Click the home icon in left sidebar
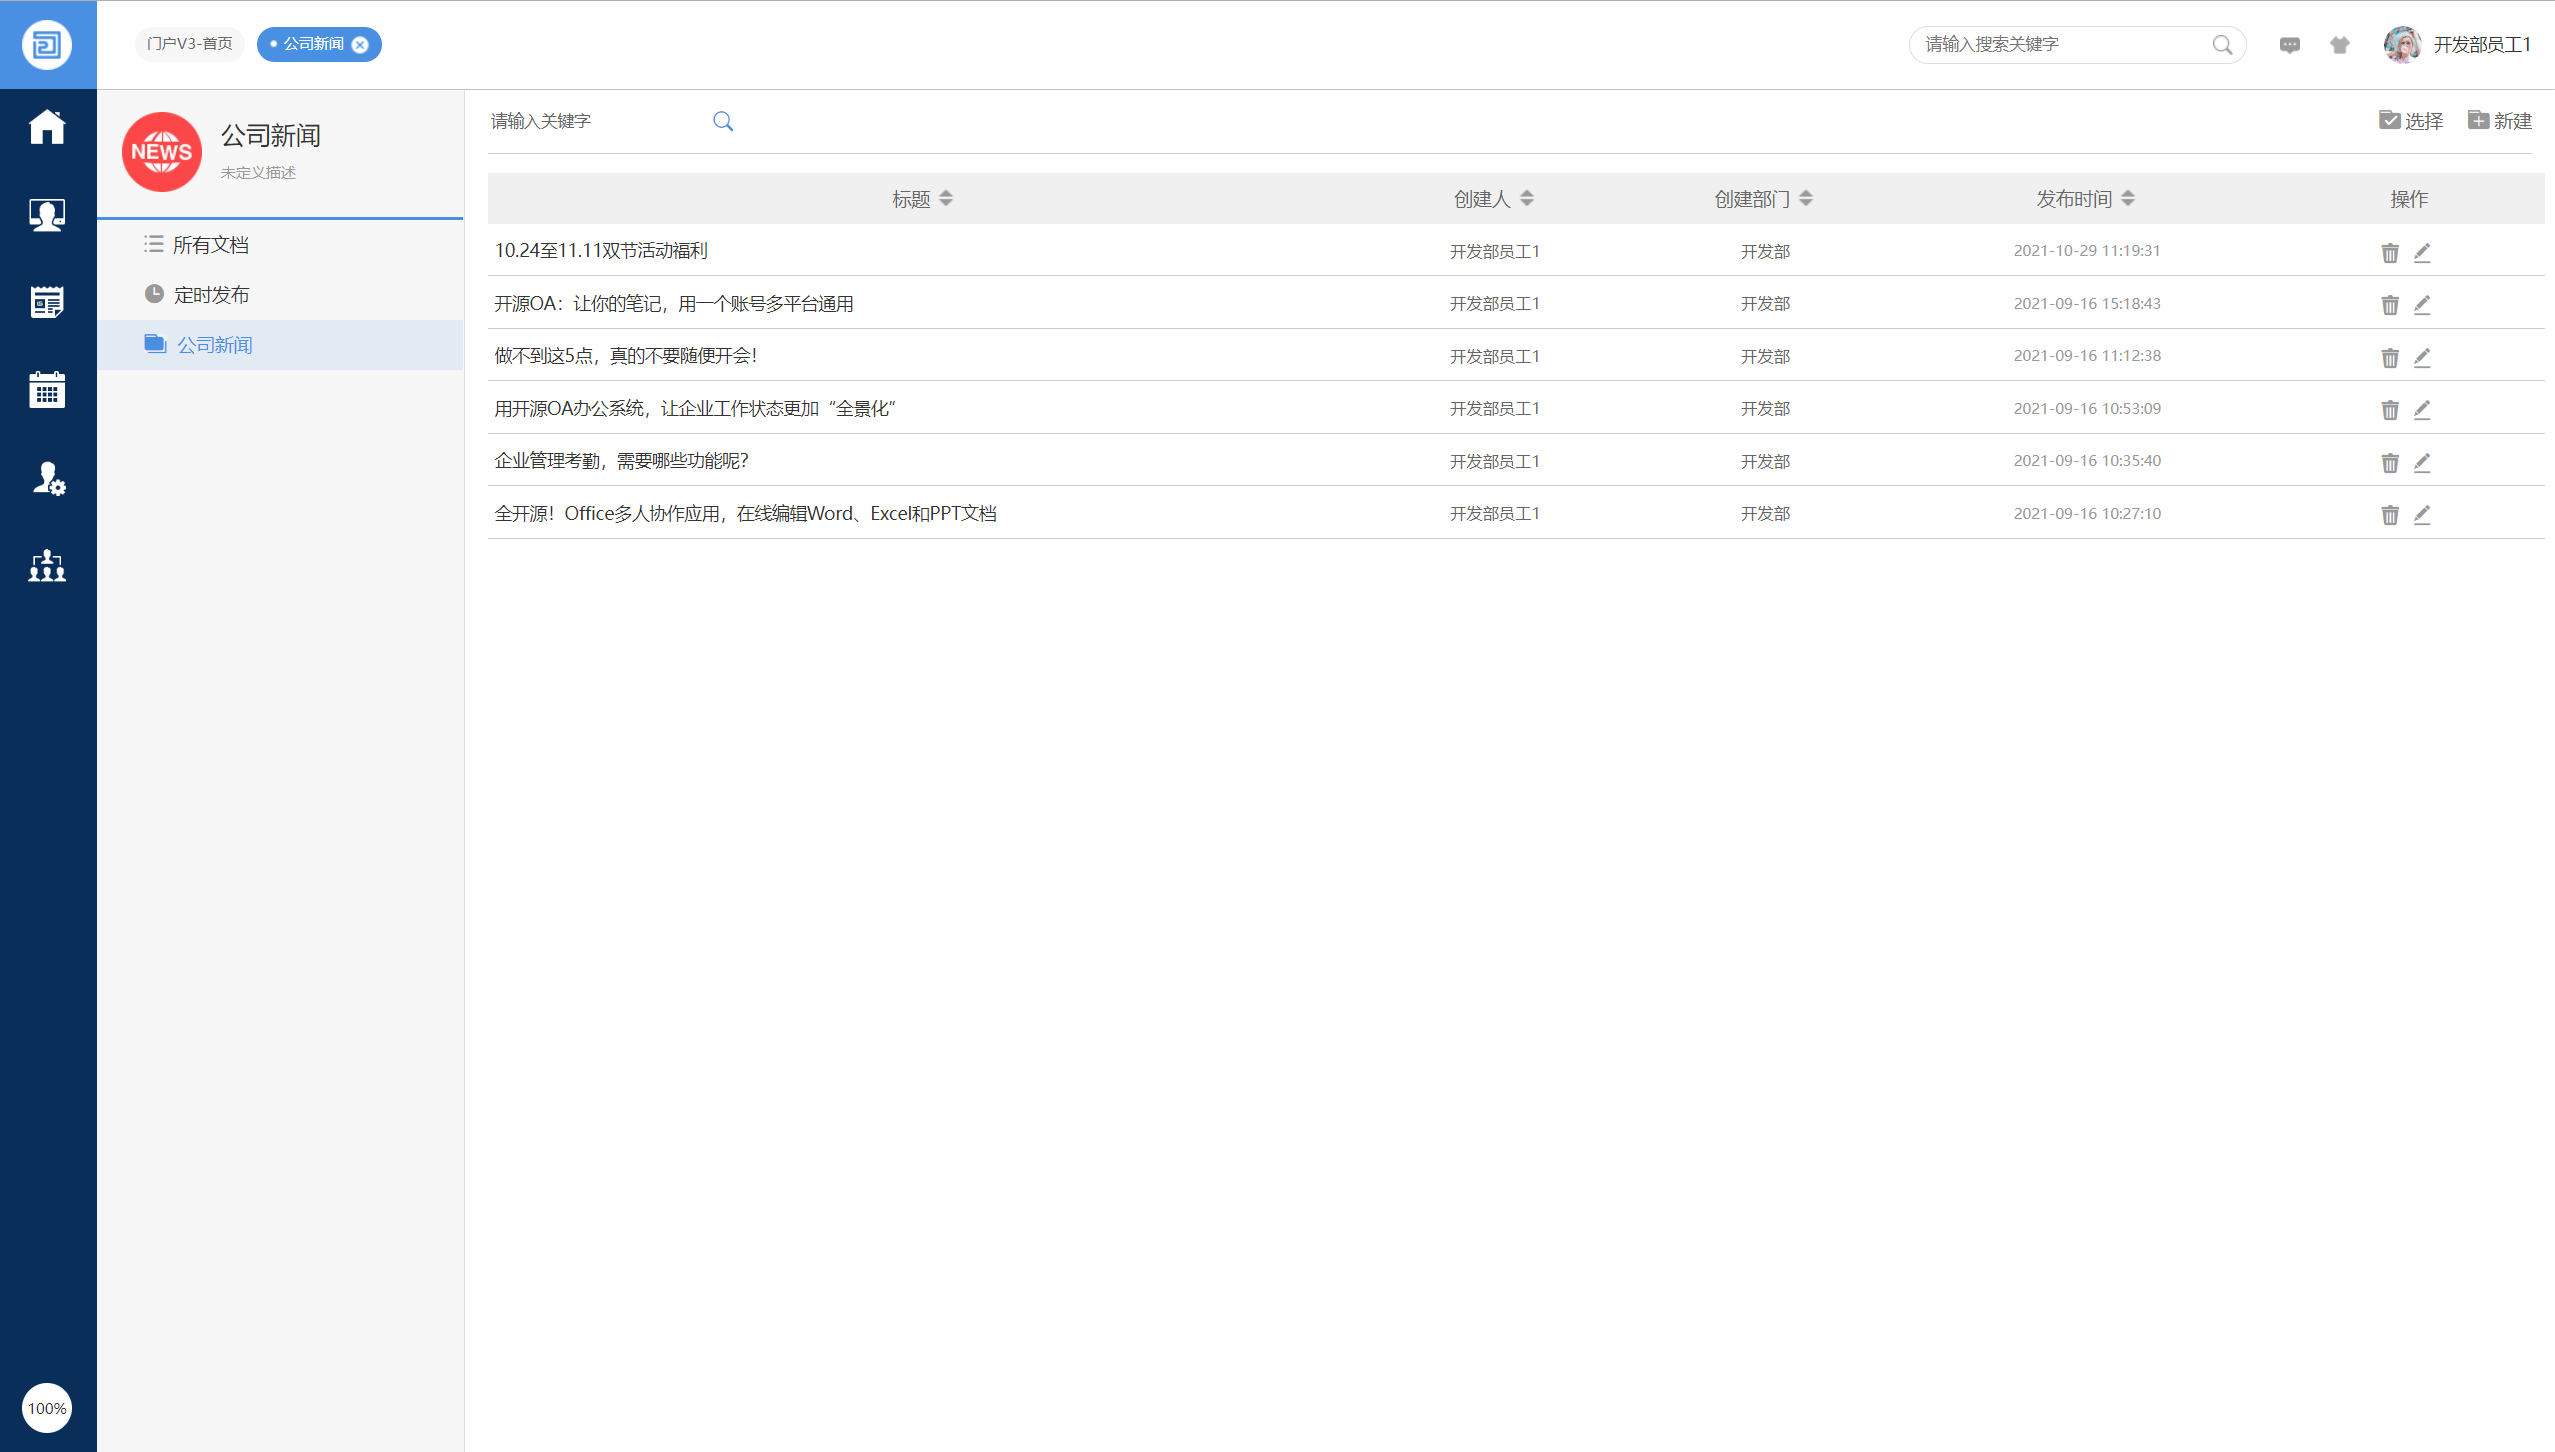 click(x=47, y=127)
